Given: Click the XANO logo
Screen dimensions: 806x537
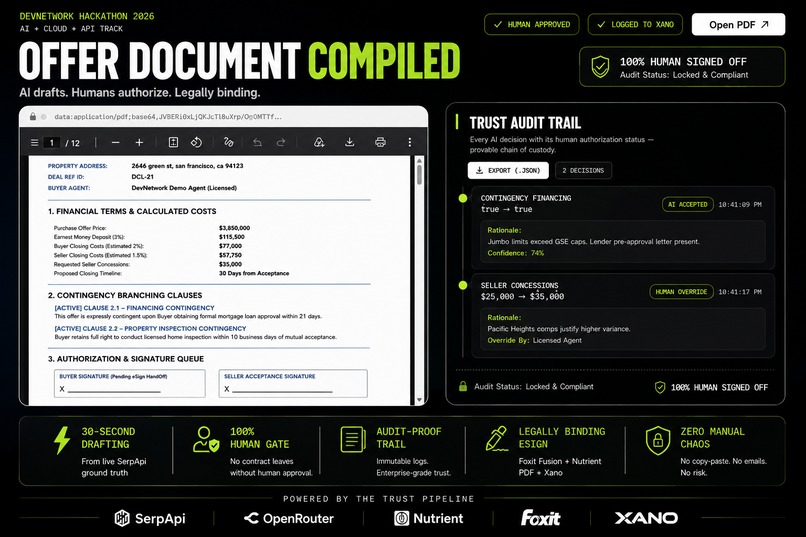Looking at the screenshot, I should pyautogui.click(x=646, y=518).
